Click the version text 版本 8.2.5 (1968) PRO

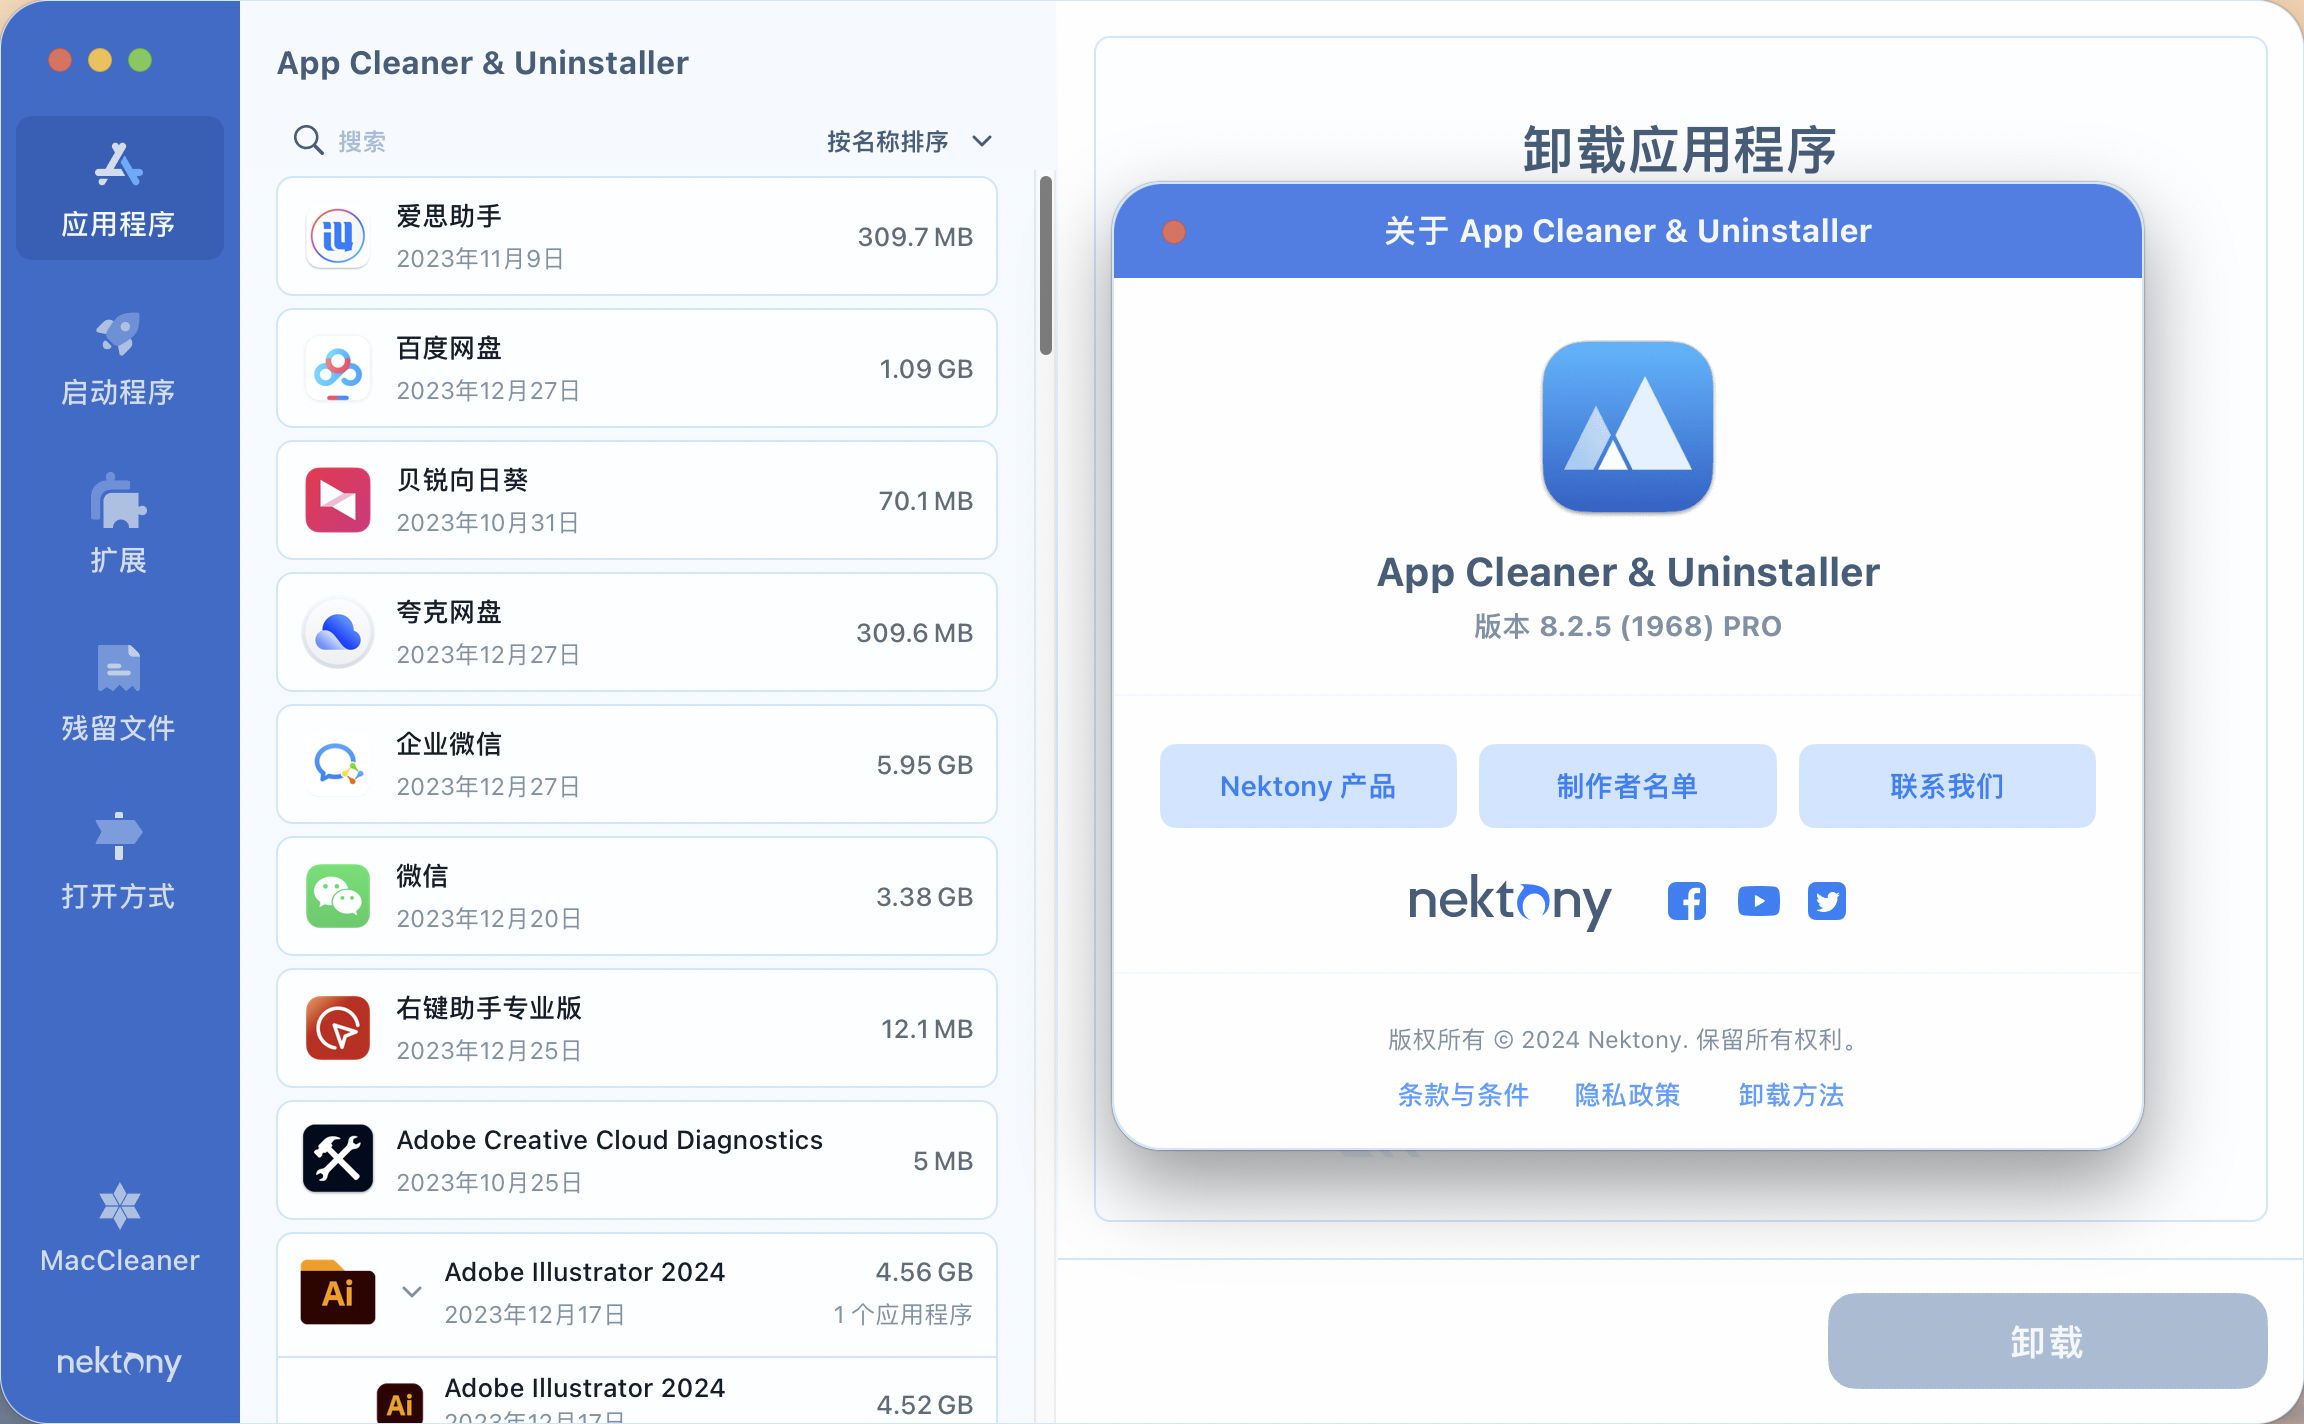(1627, 627)
